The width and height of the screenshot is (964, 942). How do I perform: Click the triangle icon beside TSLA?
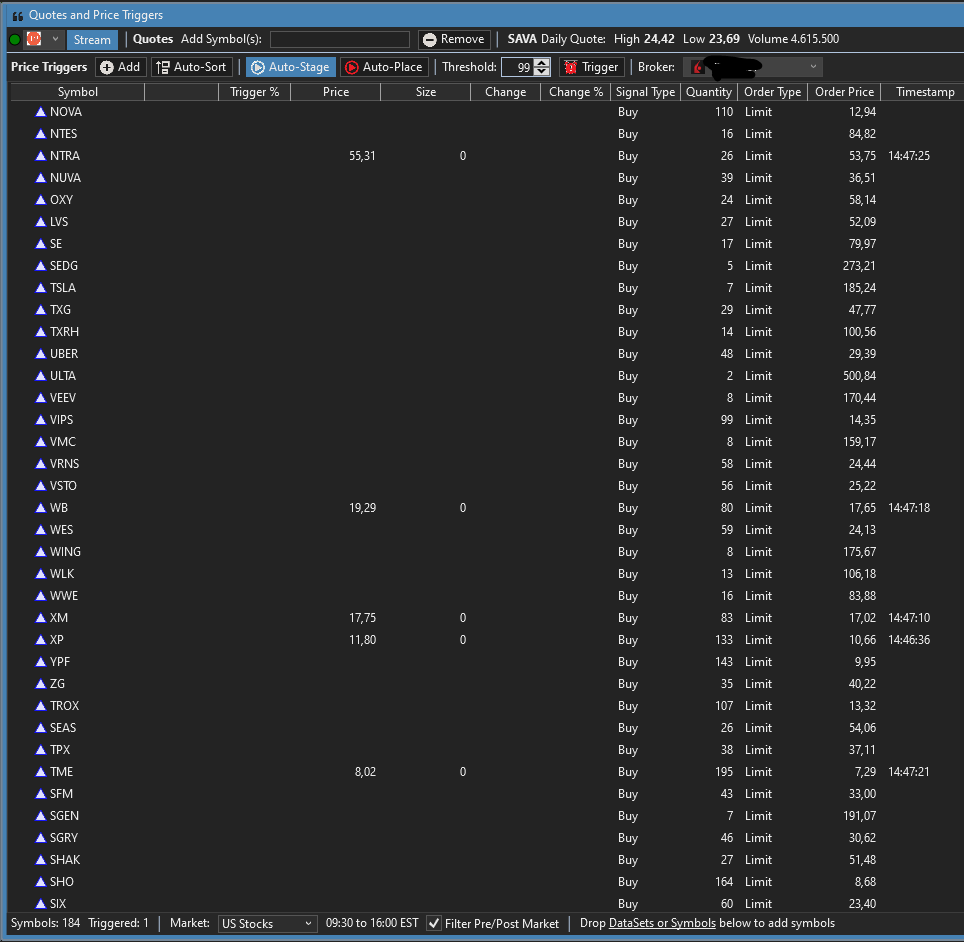(x=41, y=288)
